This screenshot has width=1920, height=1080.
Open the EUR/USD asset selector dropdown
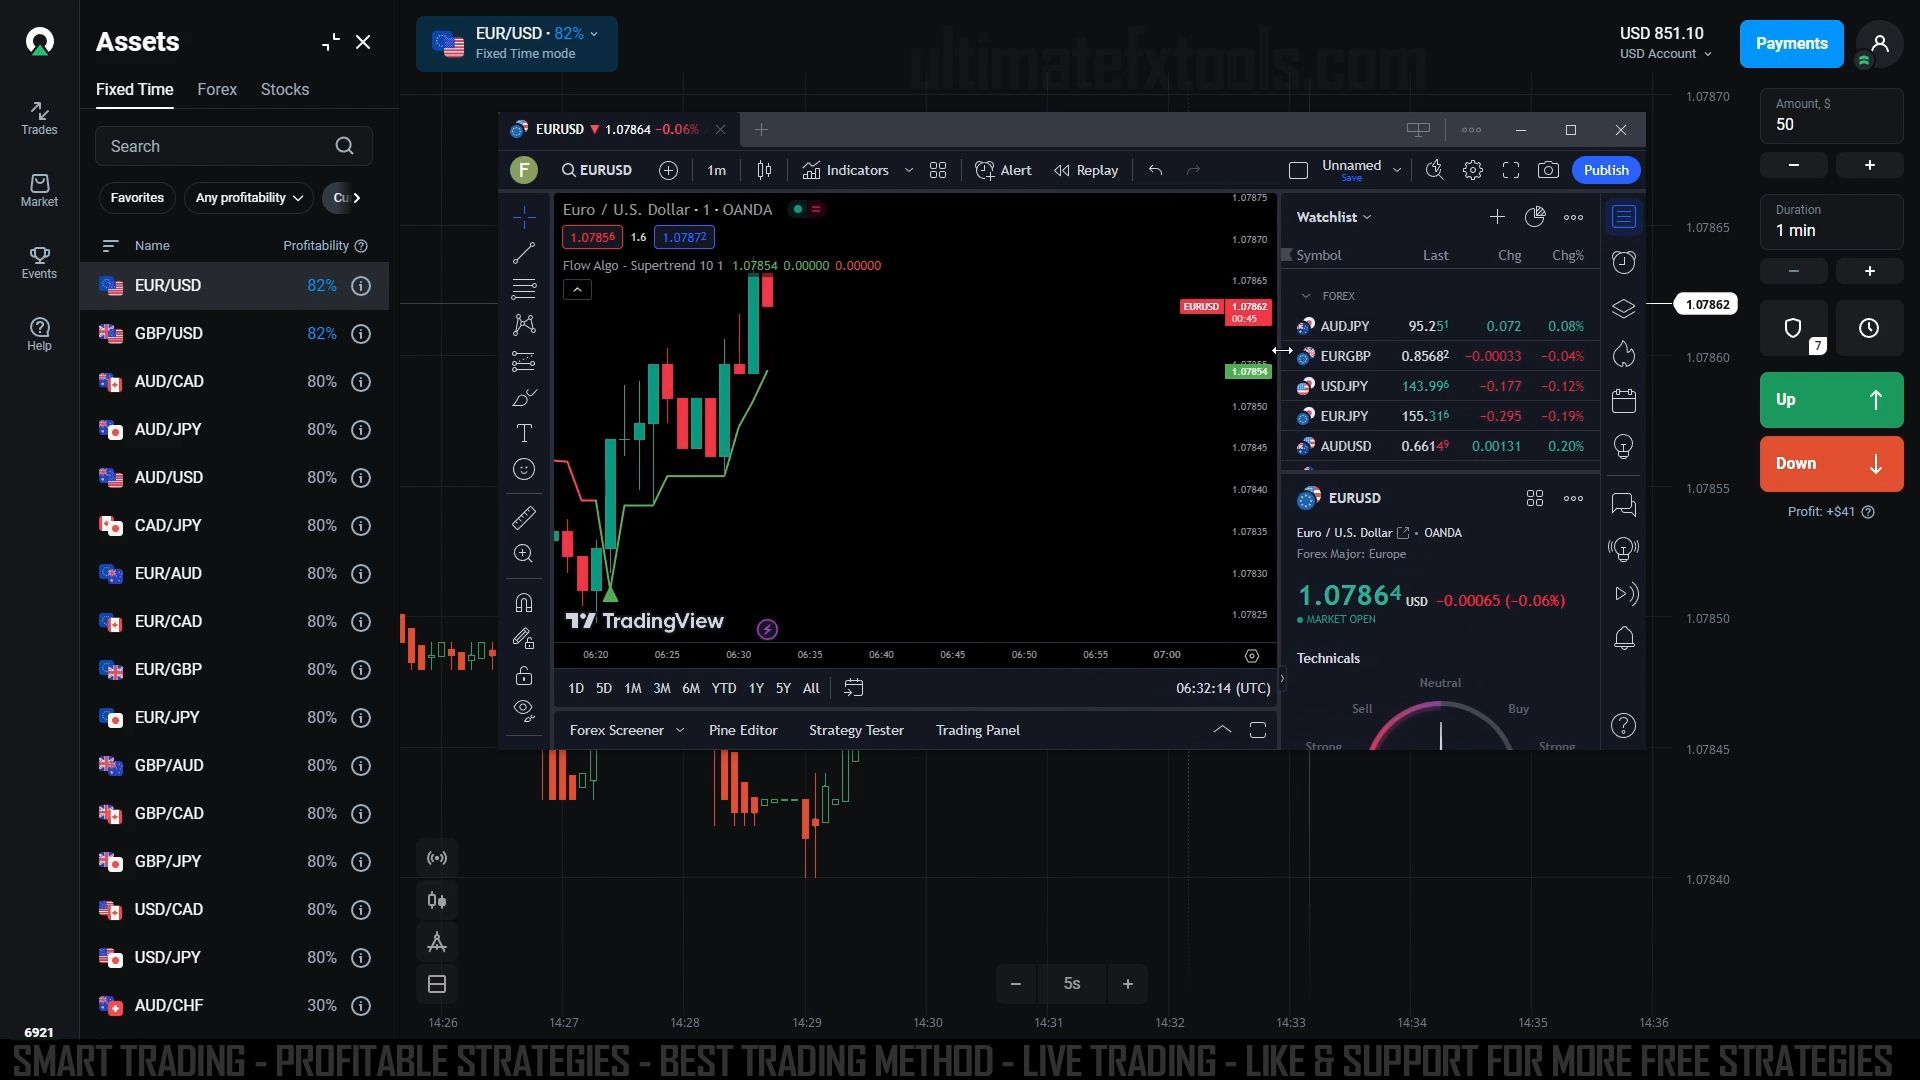[x=517, y=43]
